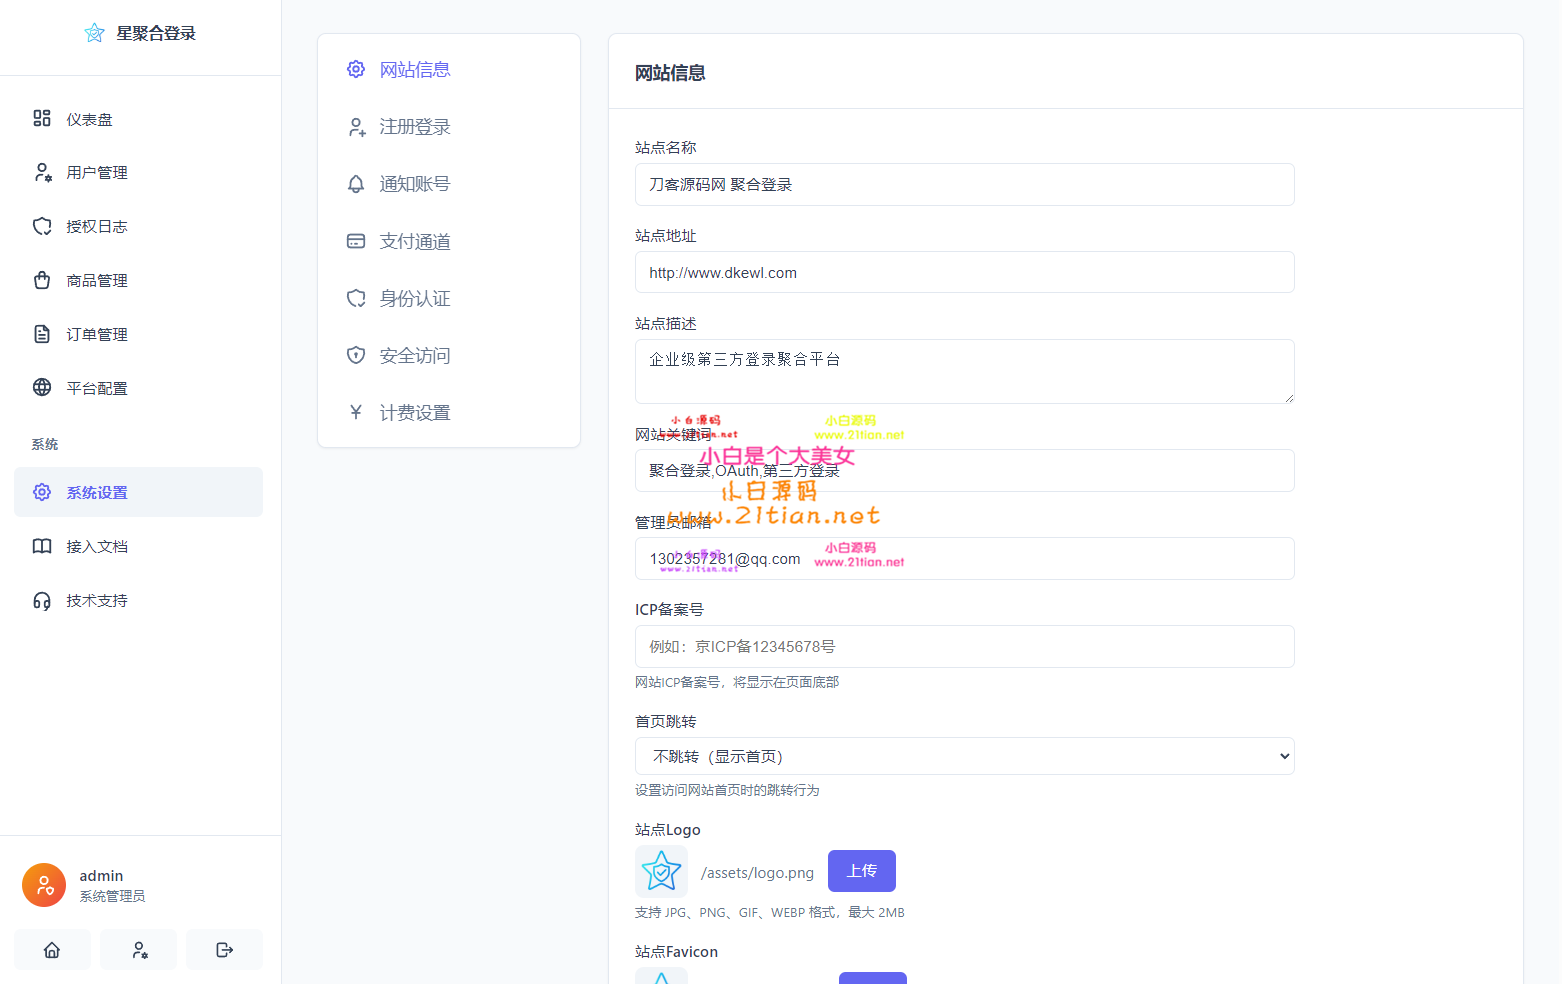Click the 站点Logo star thumbnail

click(x=661, y=871)
